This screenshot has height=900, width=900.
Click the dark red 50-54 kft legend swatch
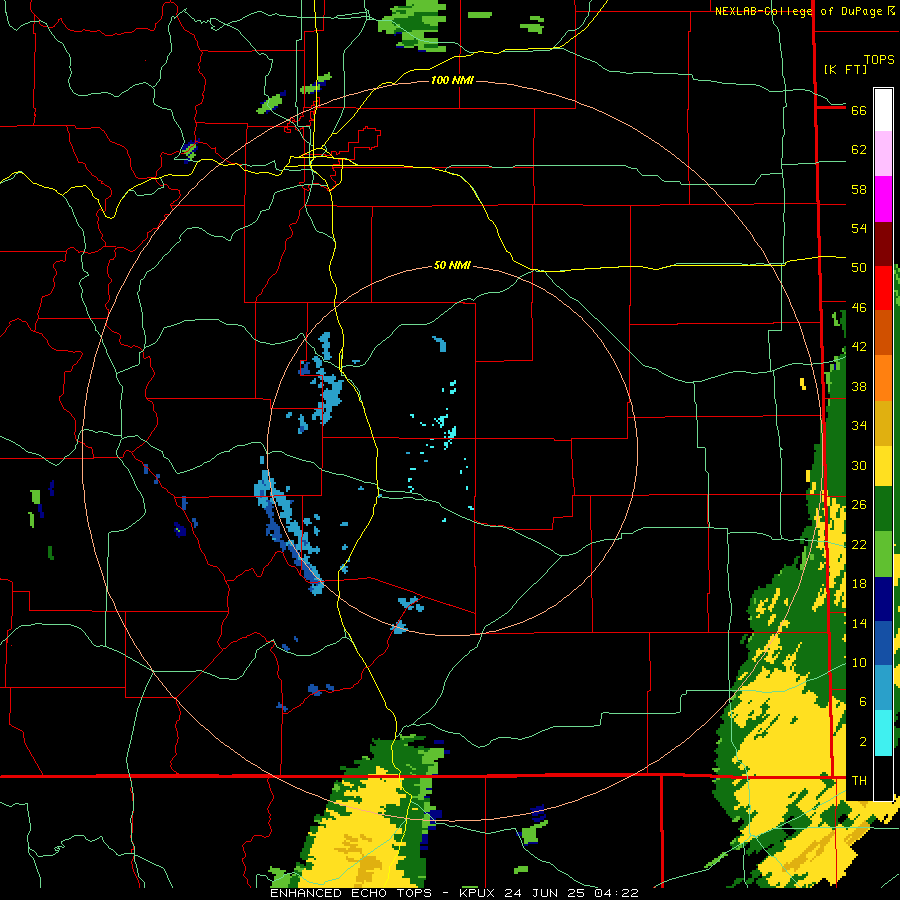click(883, 243)
